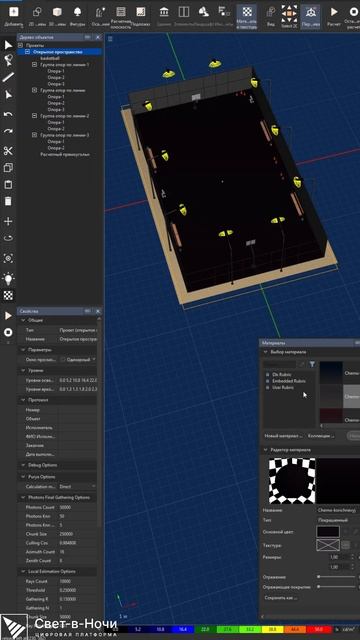Click the Вид camera toolbar icon

coord(271,12)
